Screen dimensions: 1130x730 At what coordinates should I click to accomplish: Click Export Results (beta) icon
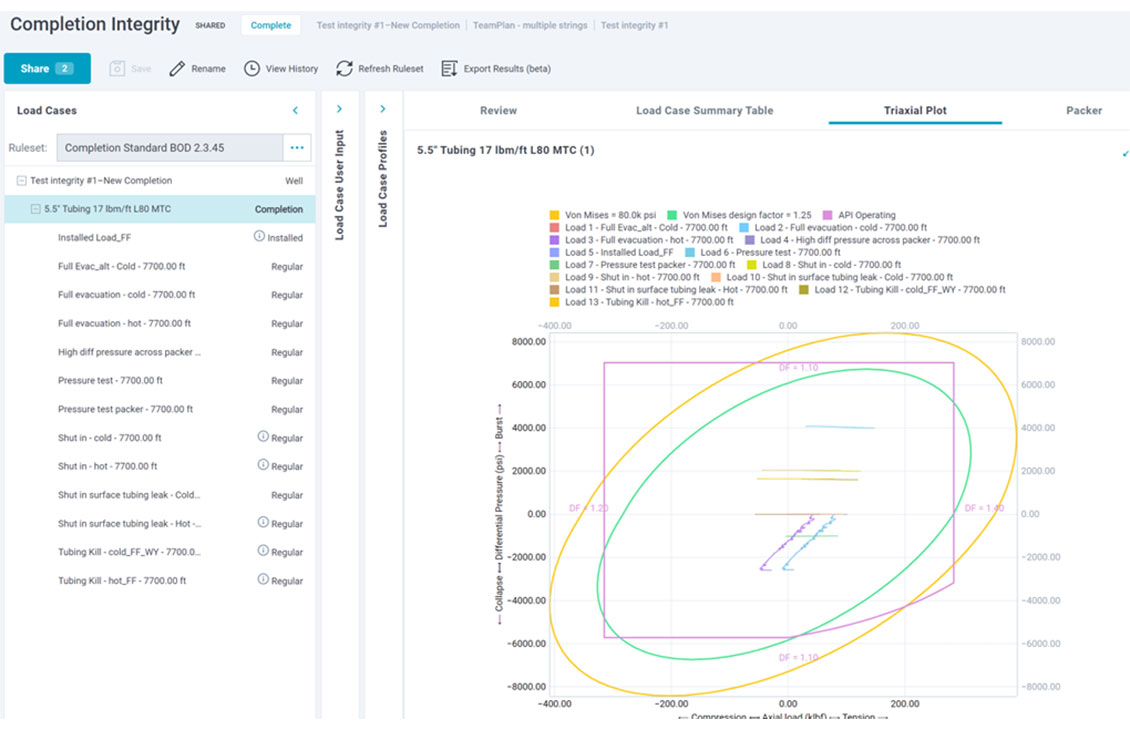[x=449, y=69]
